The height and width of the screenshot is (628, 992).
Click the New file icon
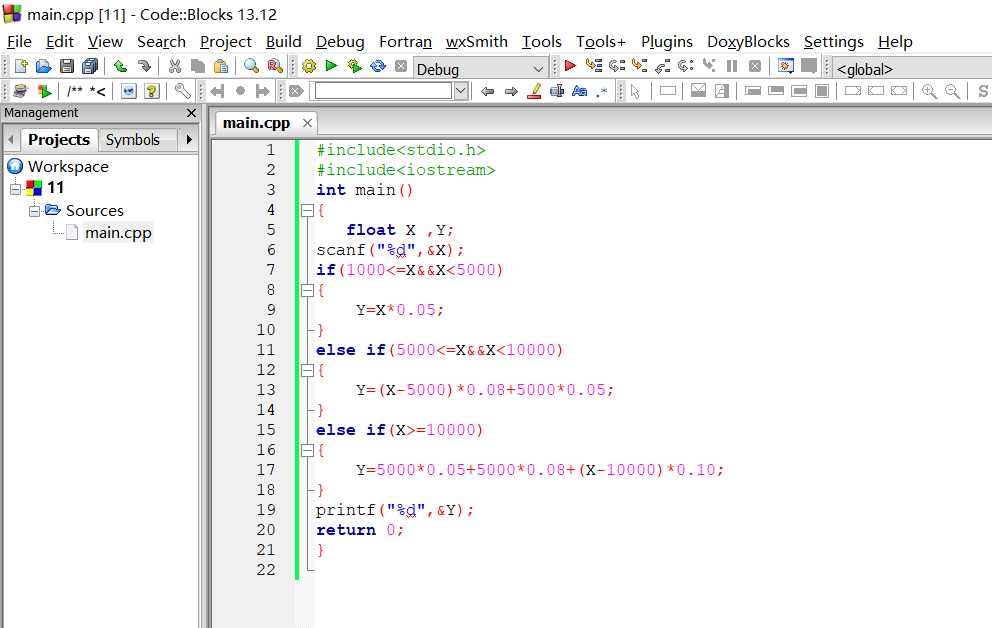[x=20, y=67]
